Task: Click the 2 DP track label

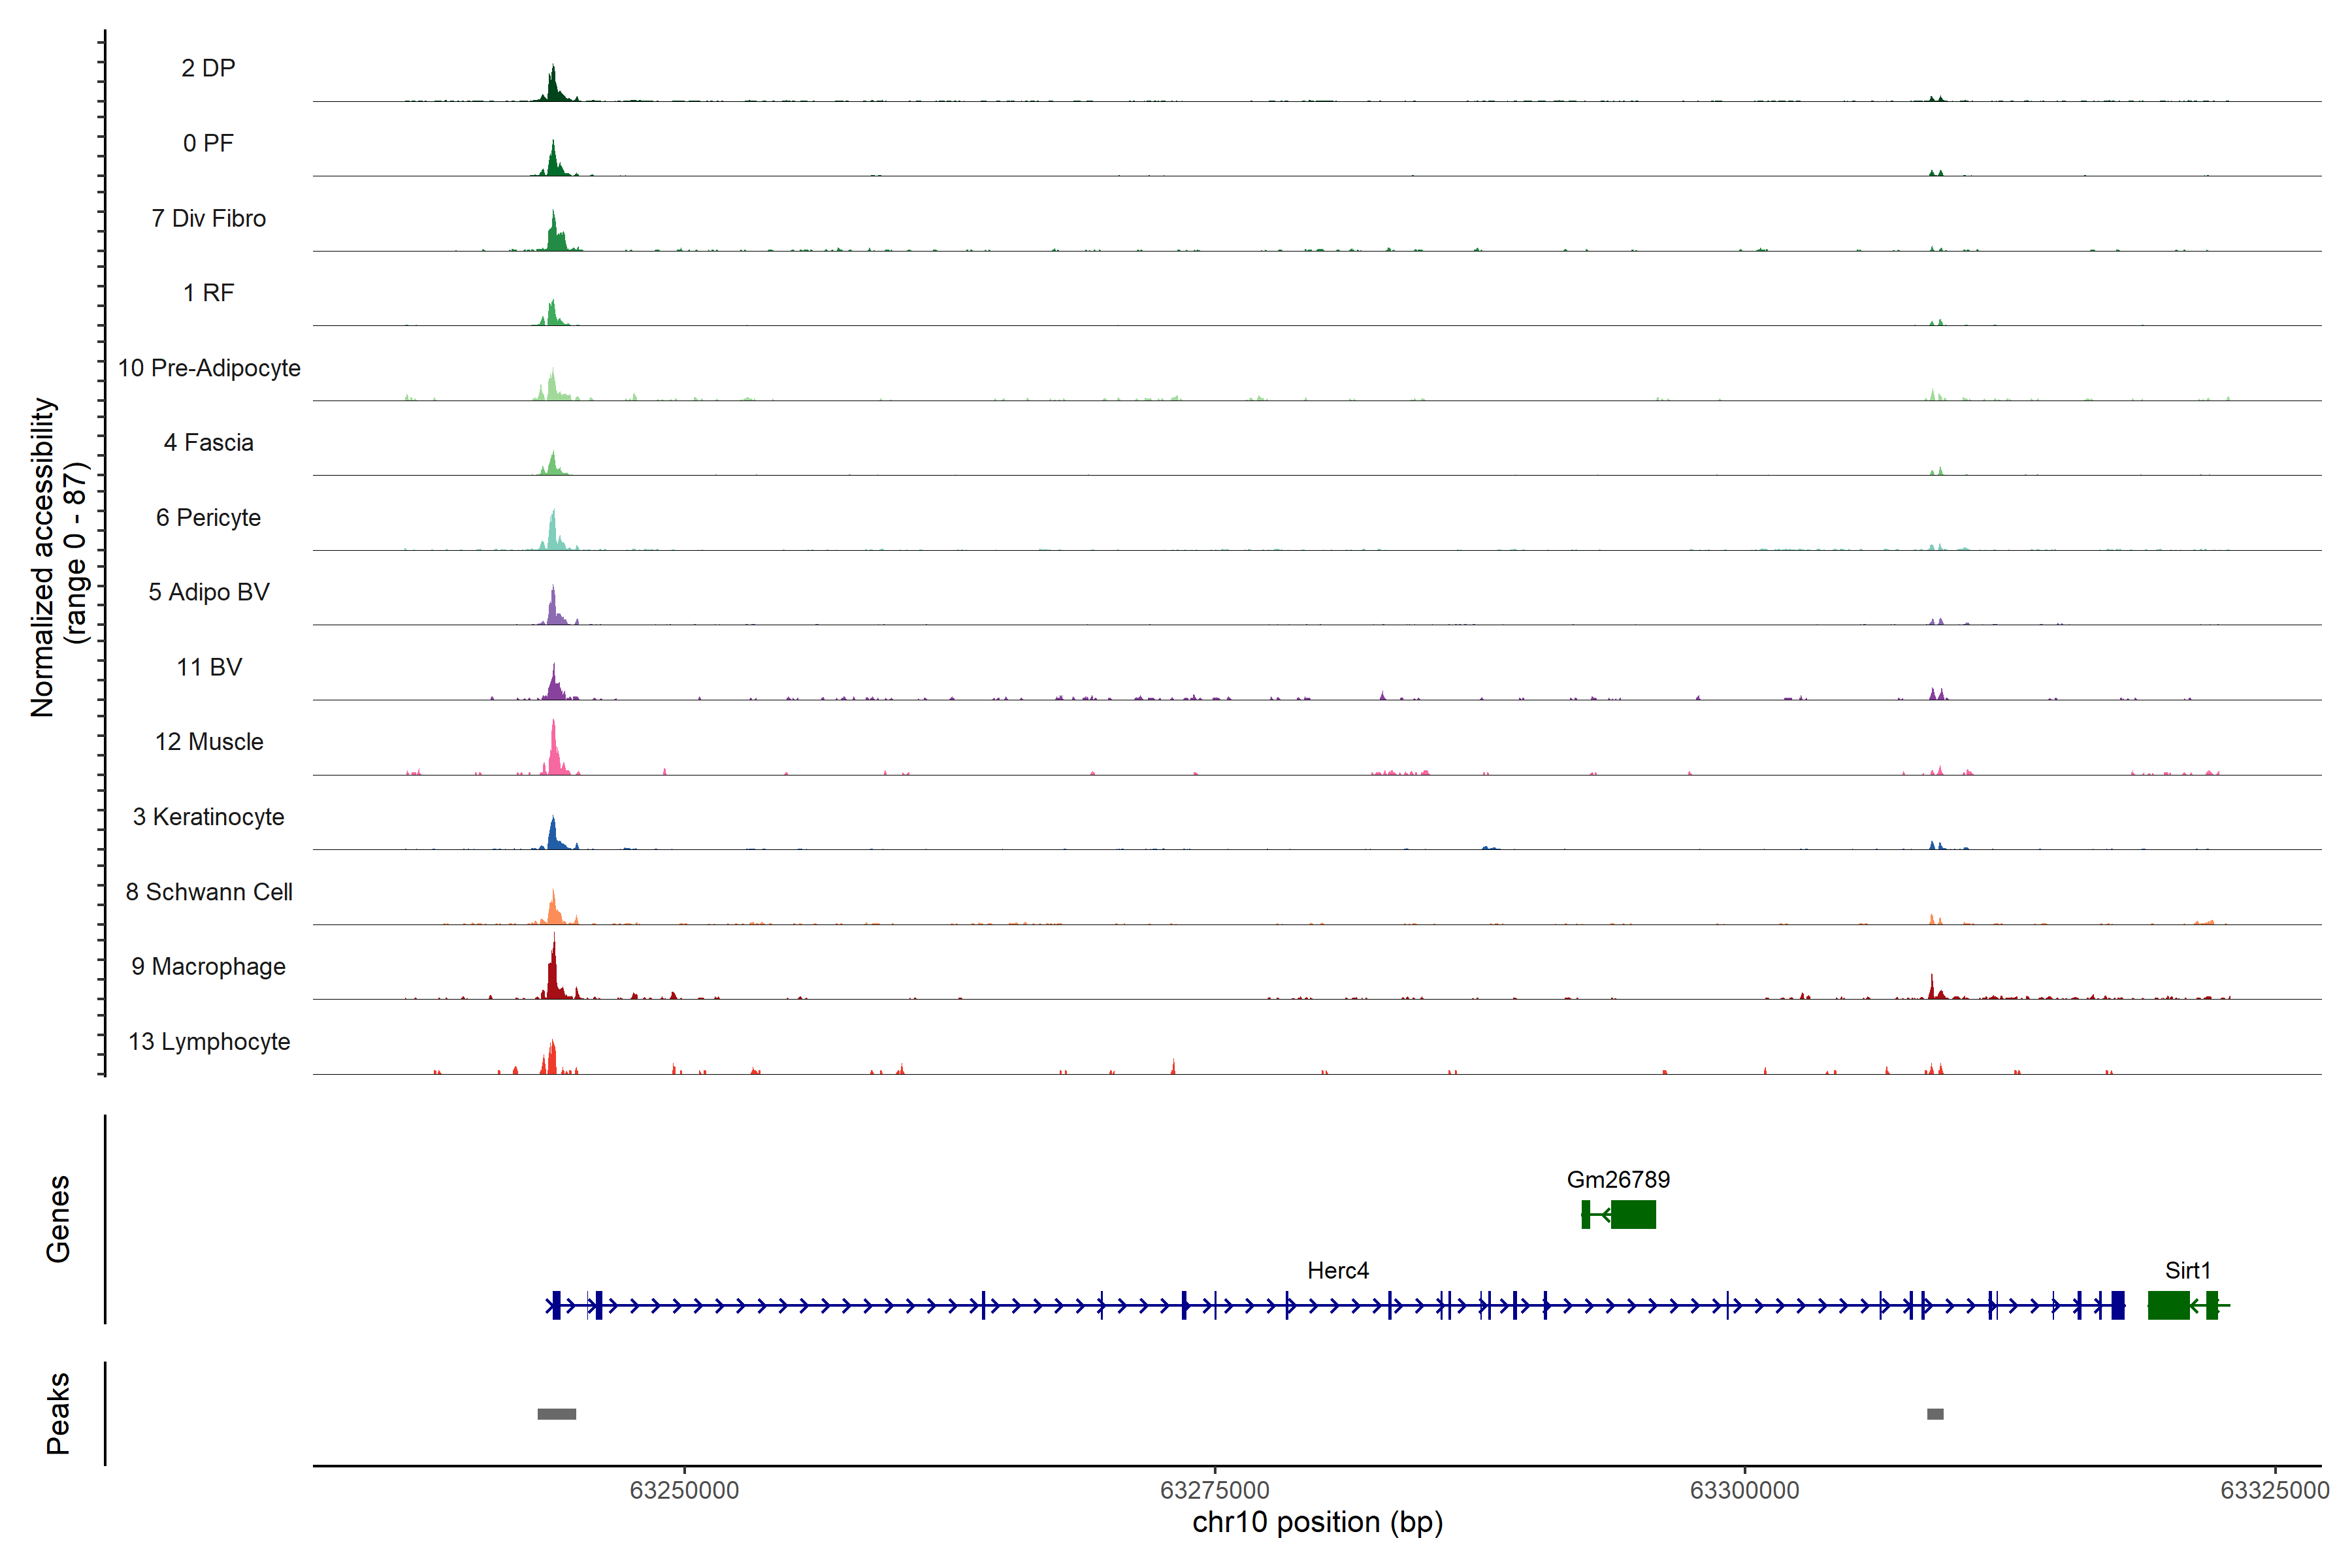Action: [x=208, y=68]
